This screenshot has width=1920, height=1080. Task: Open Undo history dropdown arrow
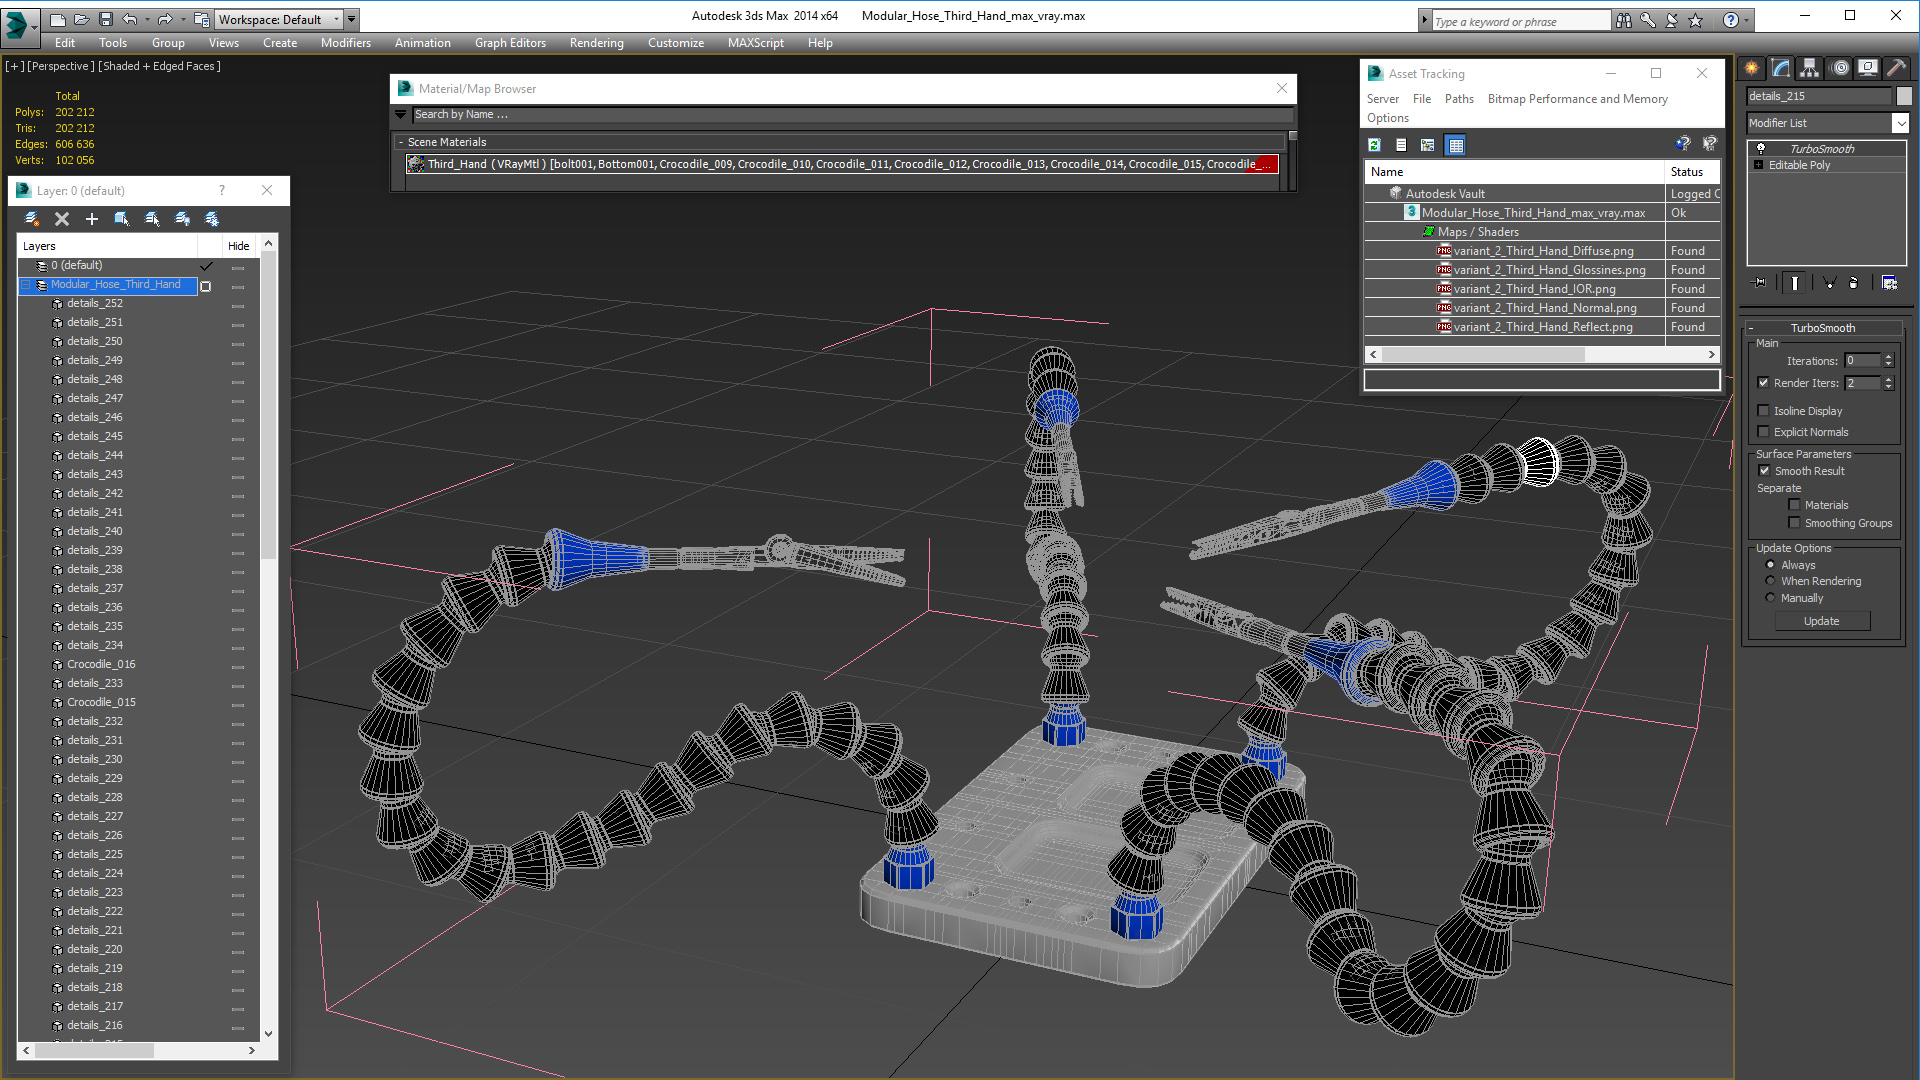pyautogui.click(x=147, y=19)
